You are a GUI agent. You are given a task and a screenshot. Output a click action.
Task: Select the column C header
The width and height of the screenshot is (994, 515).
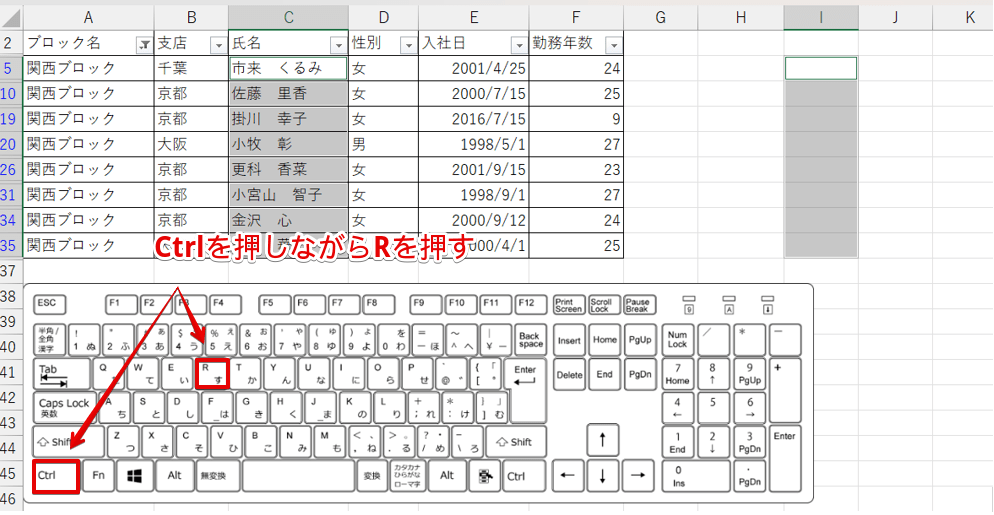point(288,17)
